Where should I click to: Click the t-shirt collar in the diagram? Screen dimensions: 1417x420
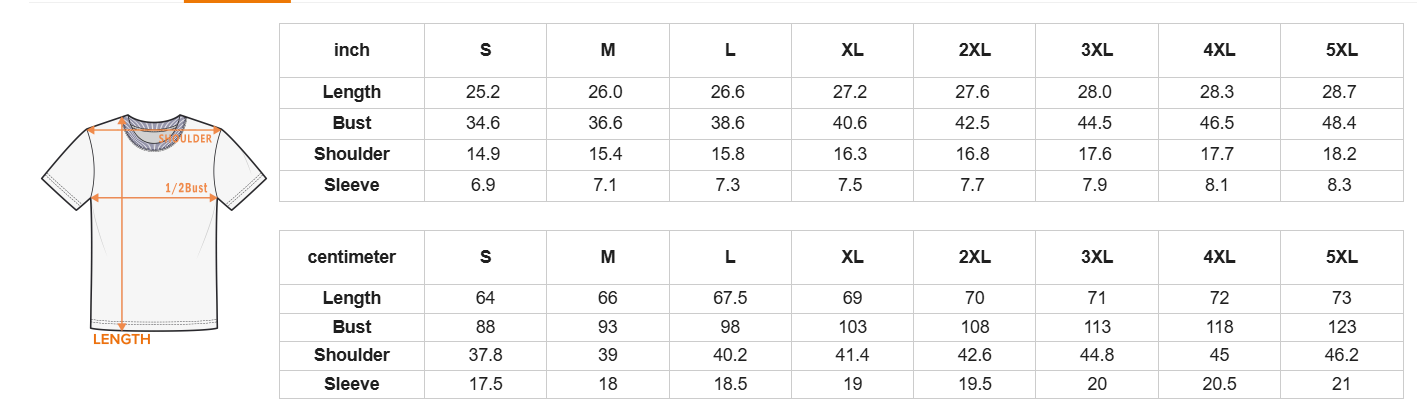tap(154, 130)
